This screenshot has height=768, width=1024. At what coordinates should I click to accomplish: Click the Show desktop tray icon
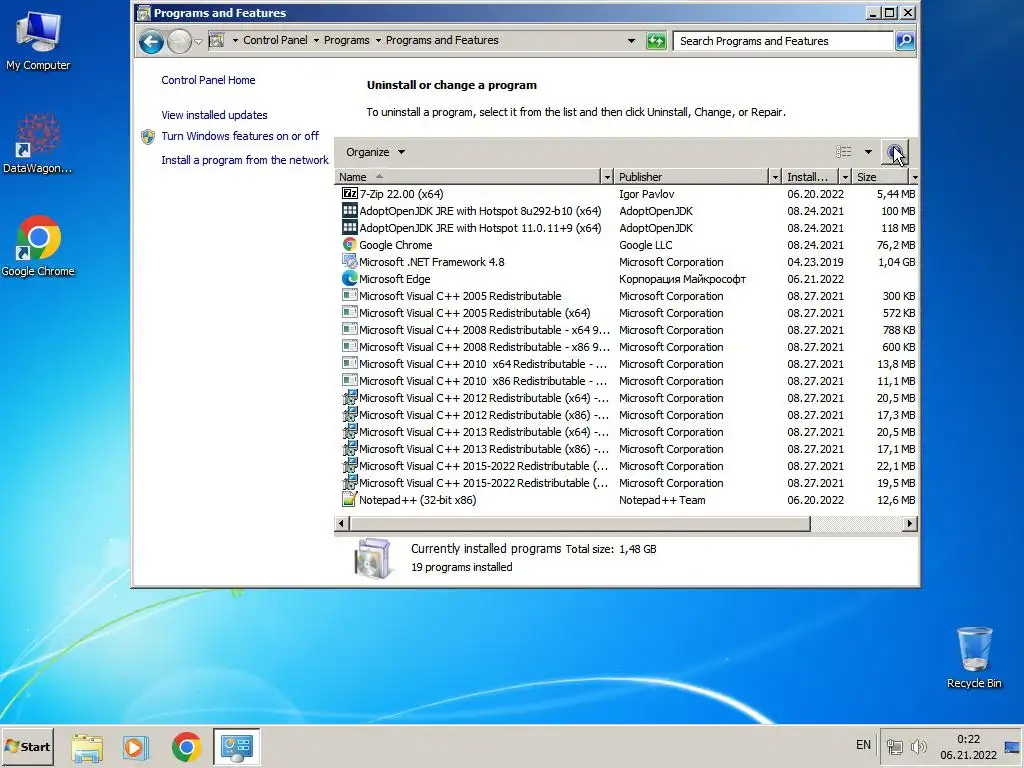coord(1013,747)
